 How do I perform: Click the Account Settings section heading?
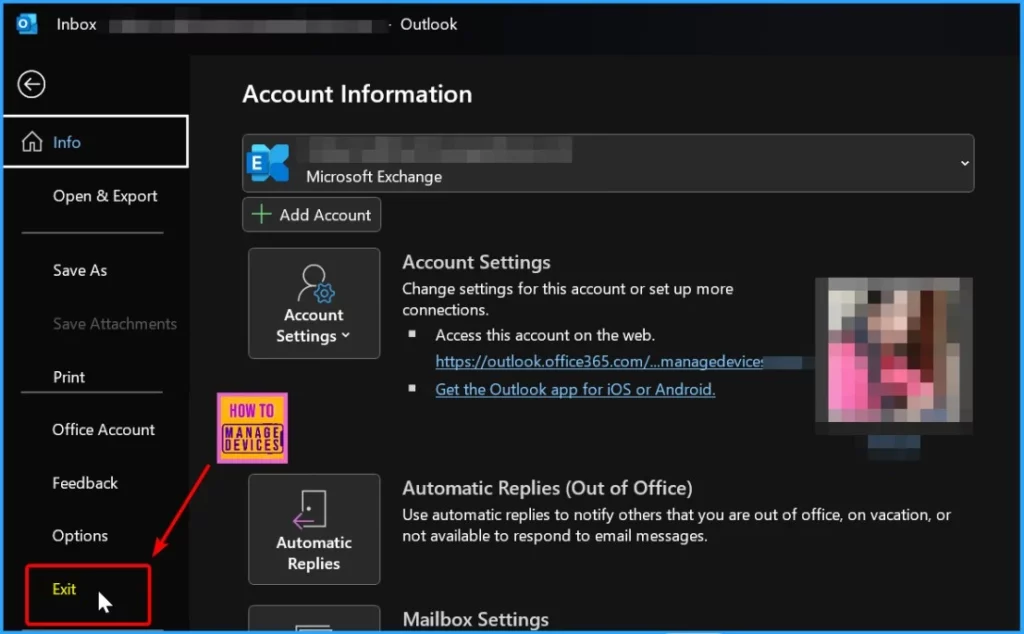(476, 262)
